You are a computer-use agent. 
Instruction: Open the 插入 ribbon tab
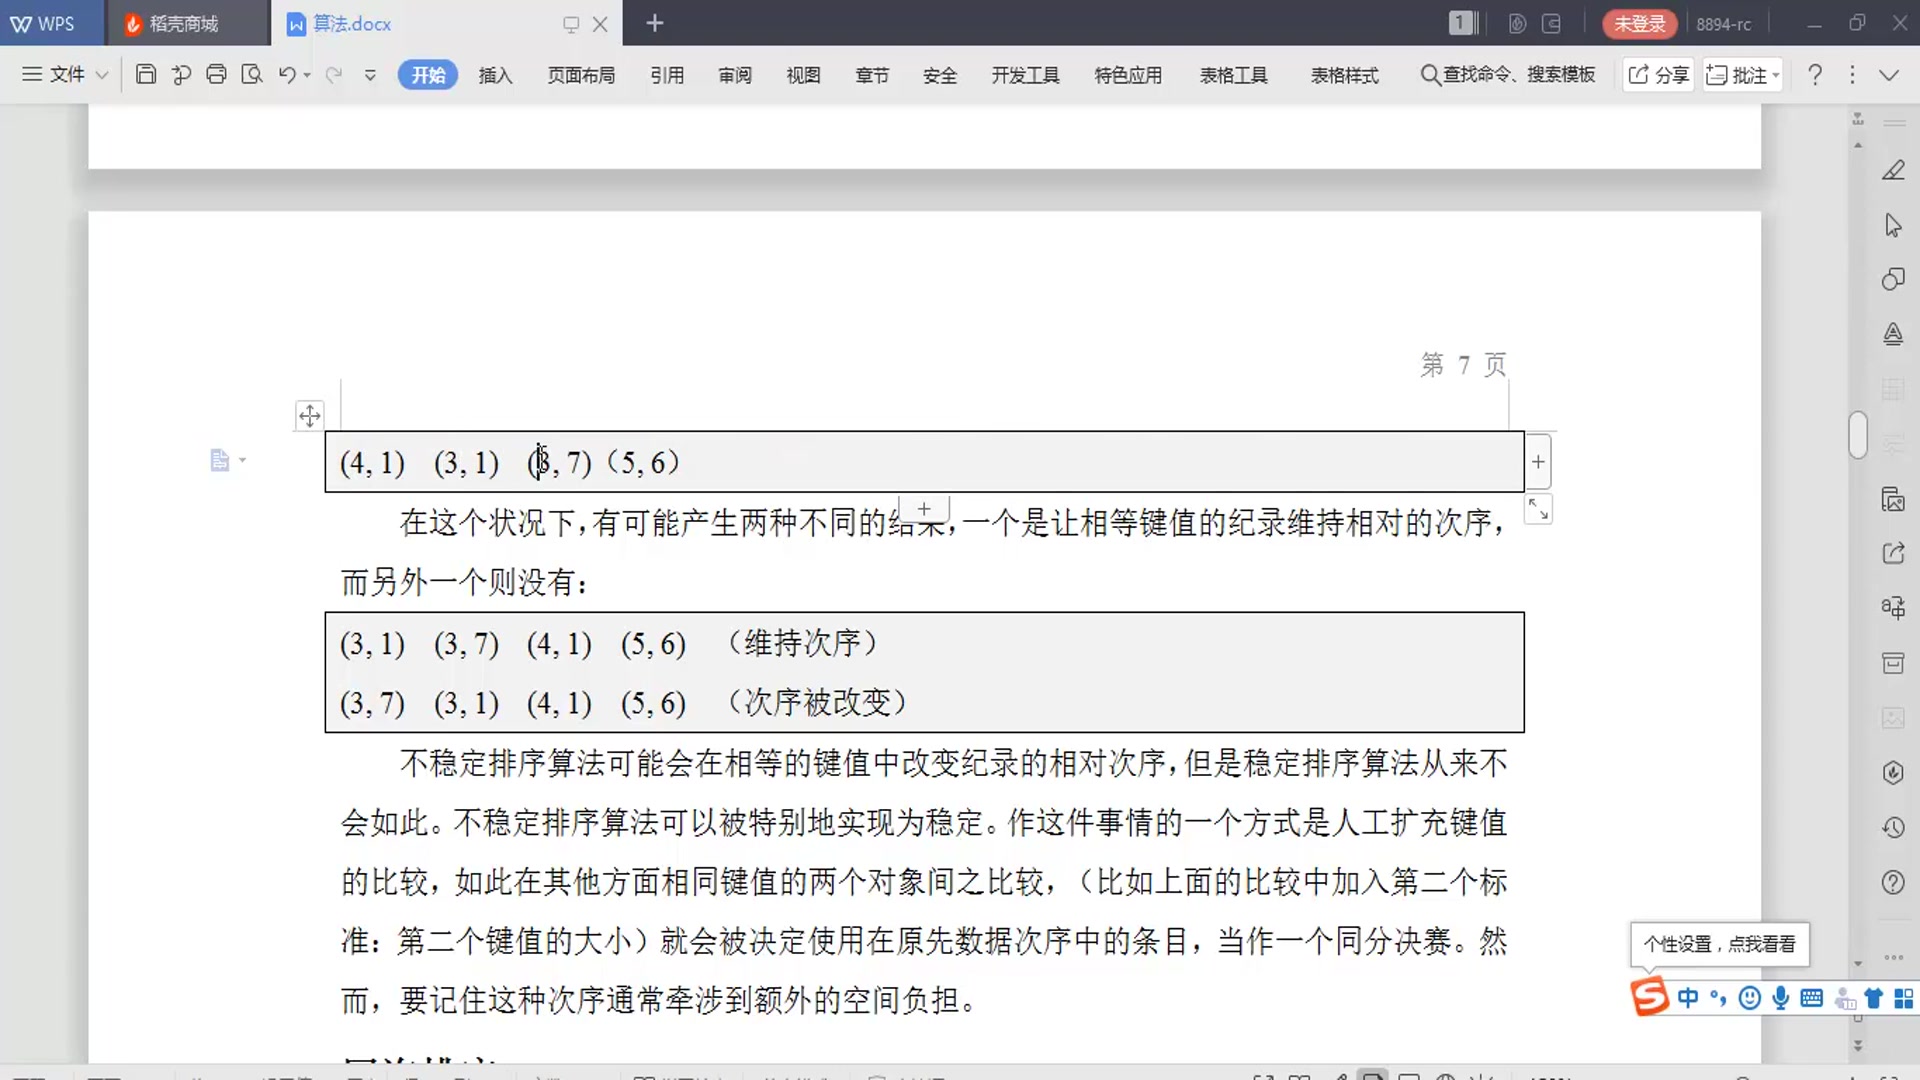495,75
